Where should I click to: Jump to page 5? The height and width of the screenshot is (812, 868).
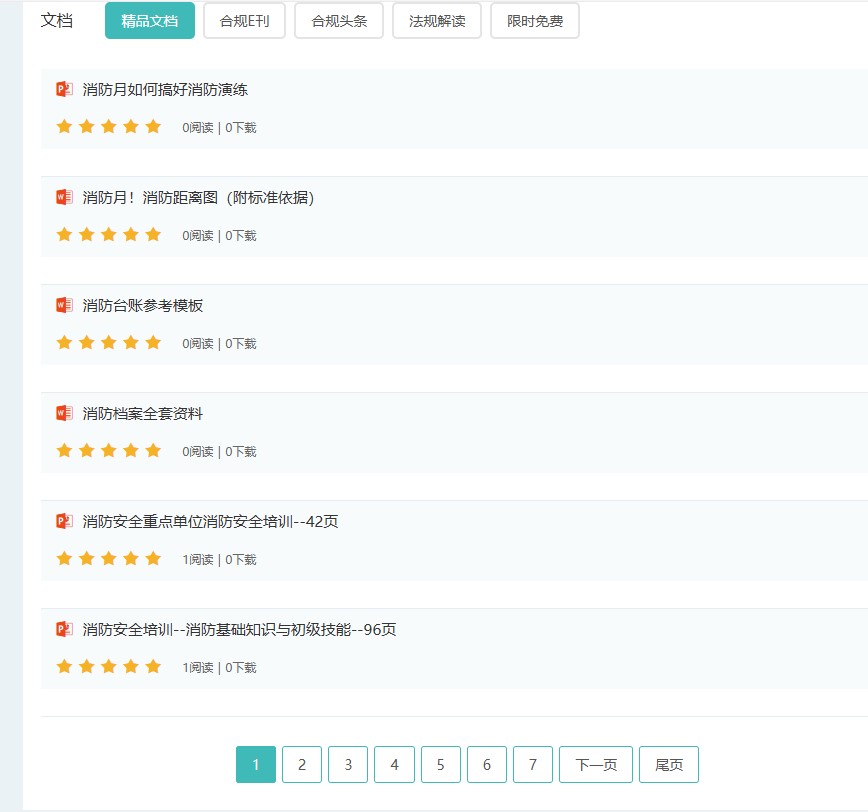click(x=441, y=764)
